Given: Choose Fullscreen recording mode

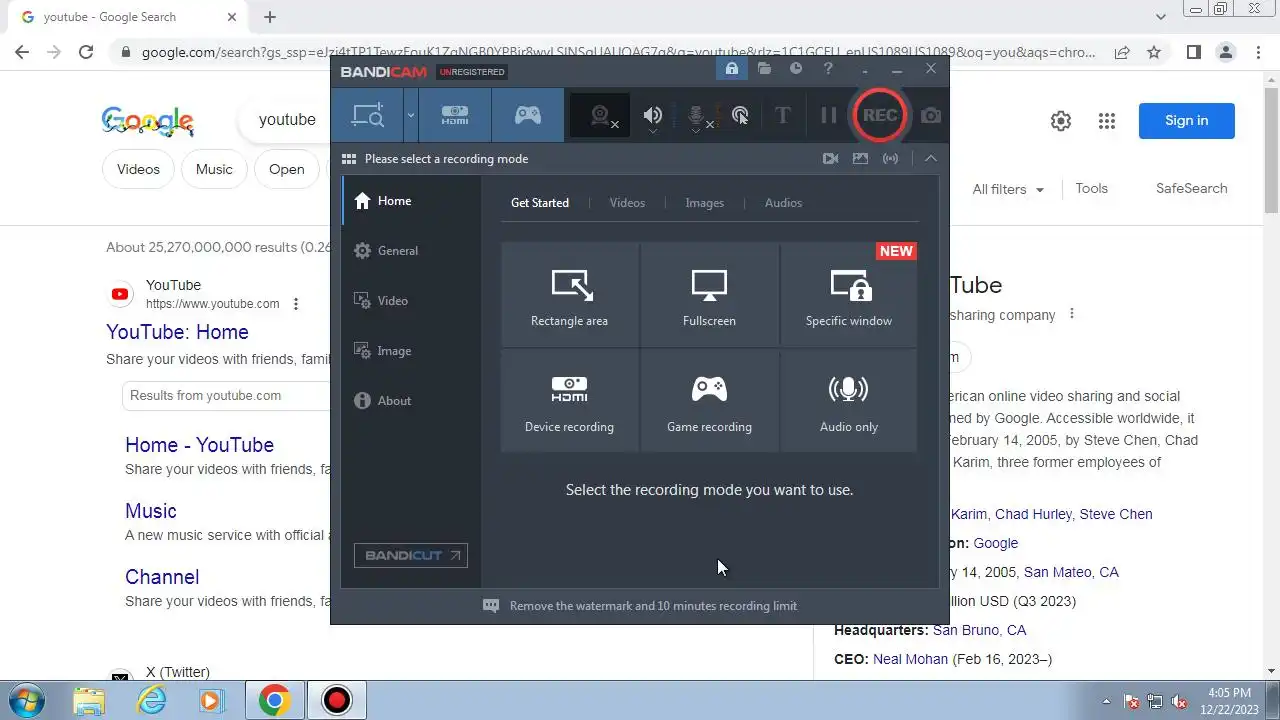Looking at the screenshot, I should (x=709, y=295).
